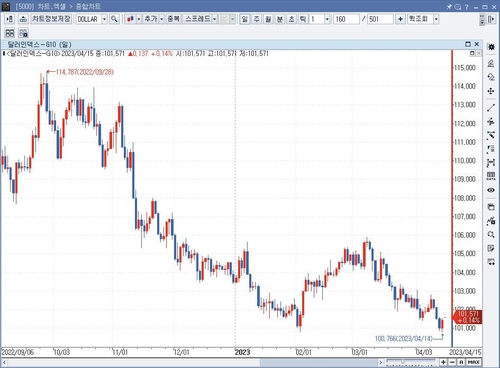Expand the period unit dropdown showing 1
Viewport: 500px width, 368px height.
327,19
